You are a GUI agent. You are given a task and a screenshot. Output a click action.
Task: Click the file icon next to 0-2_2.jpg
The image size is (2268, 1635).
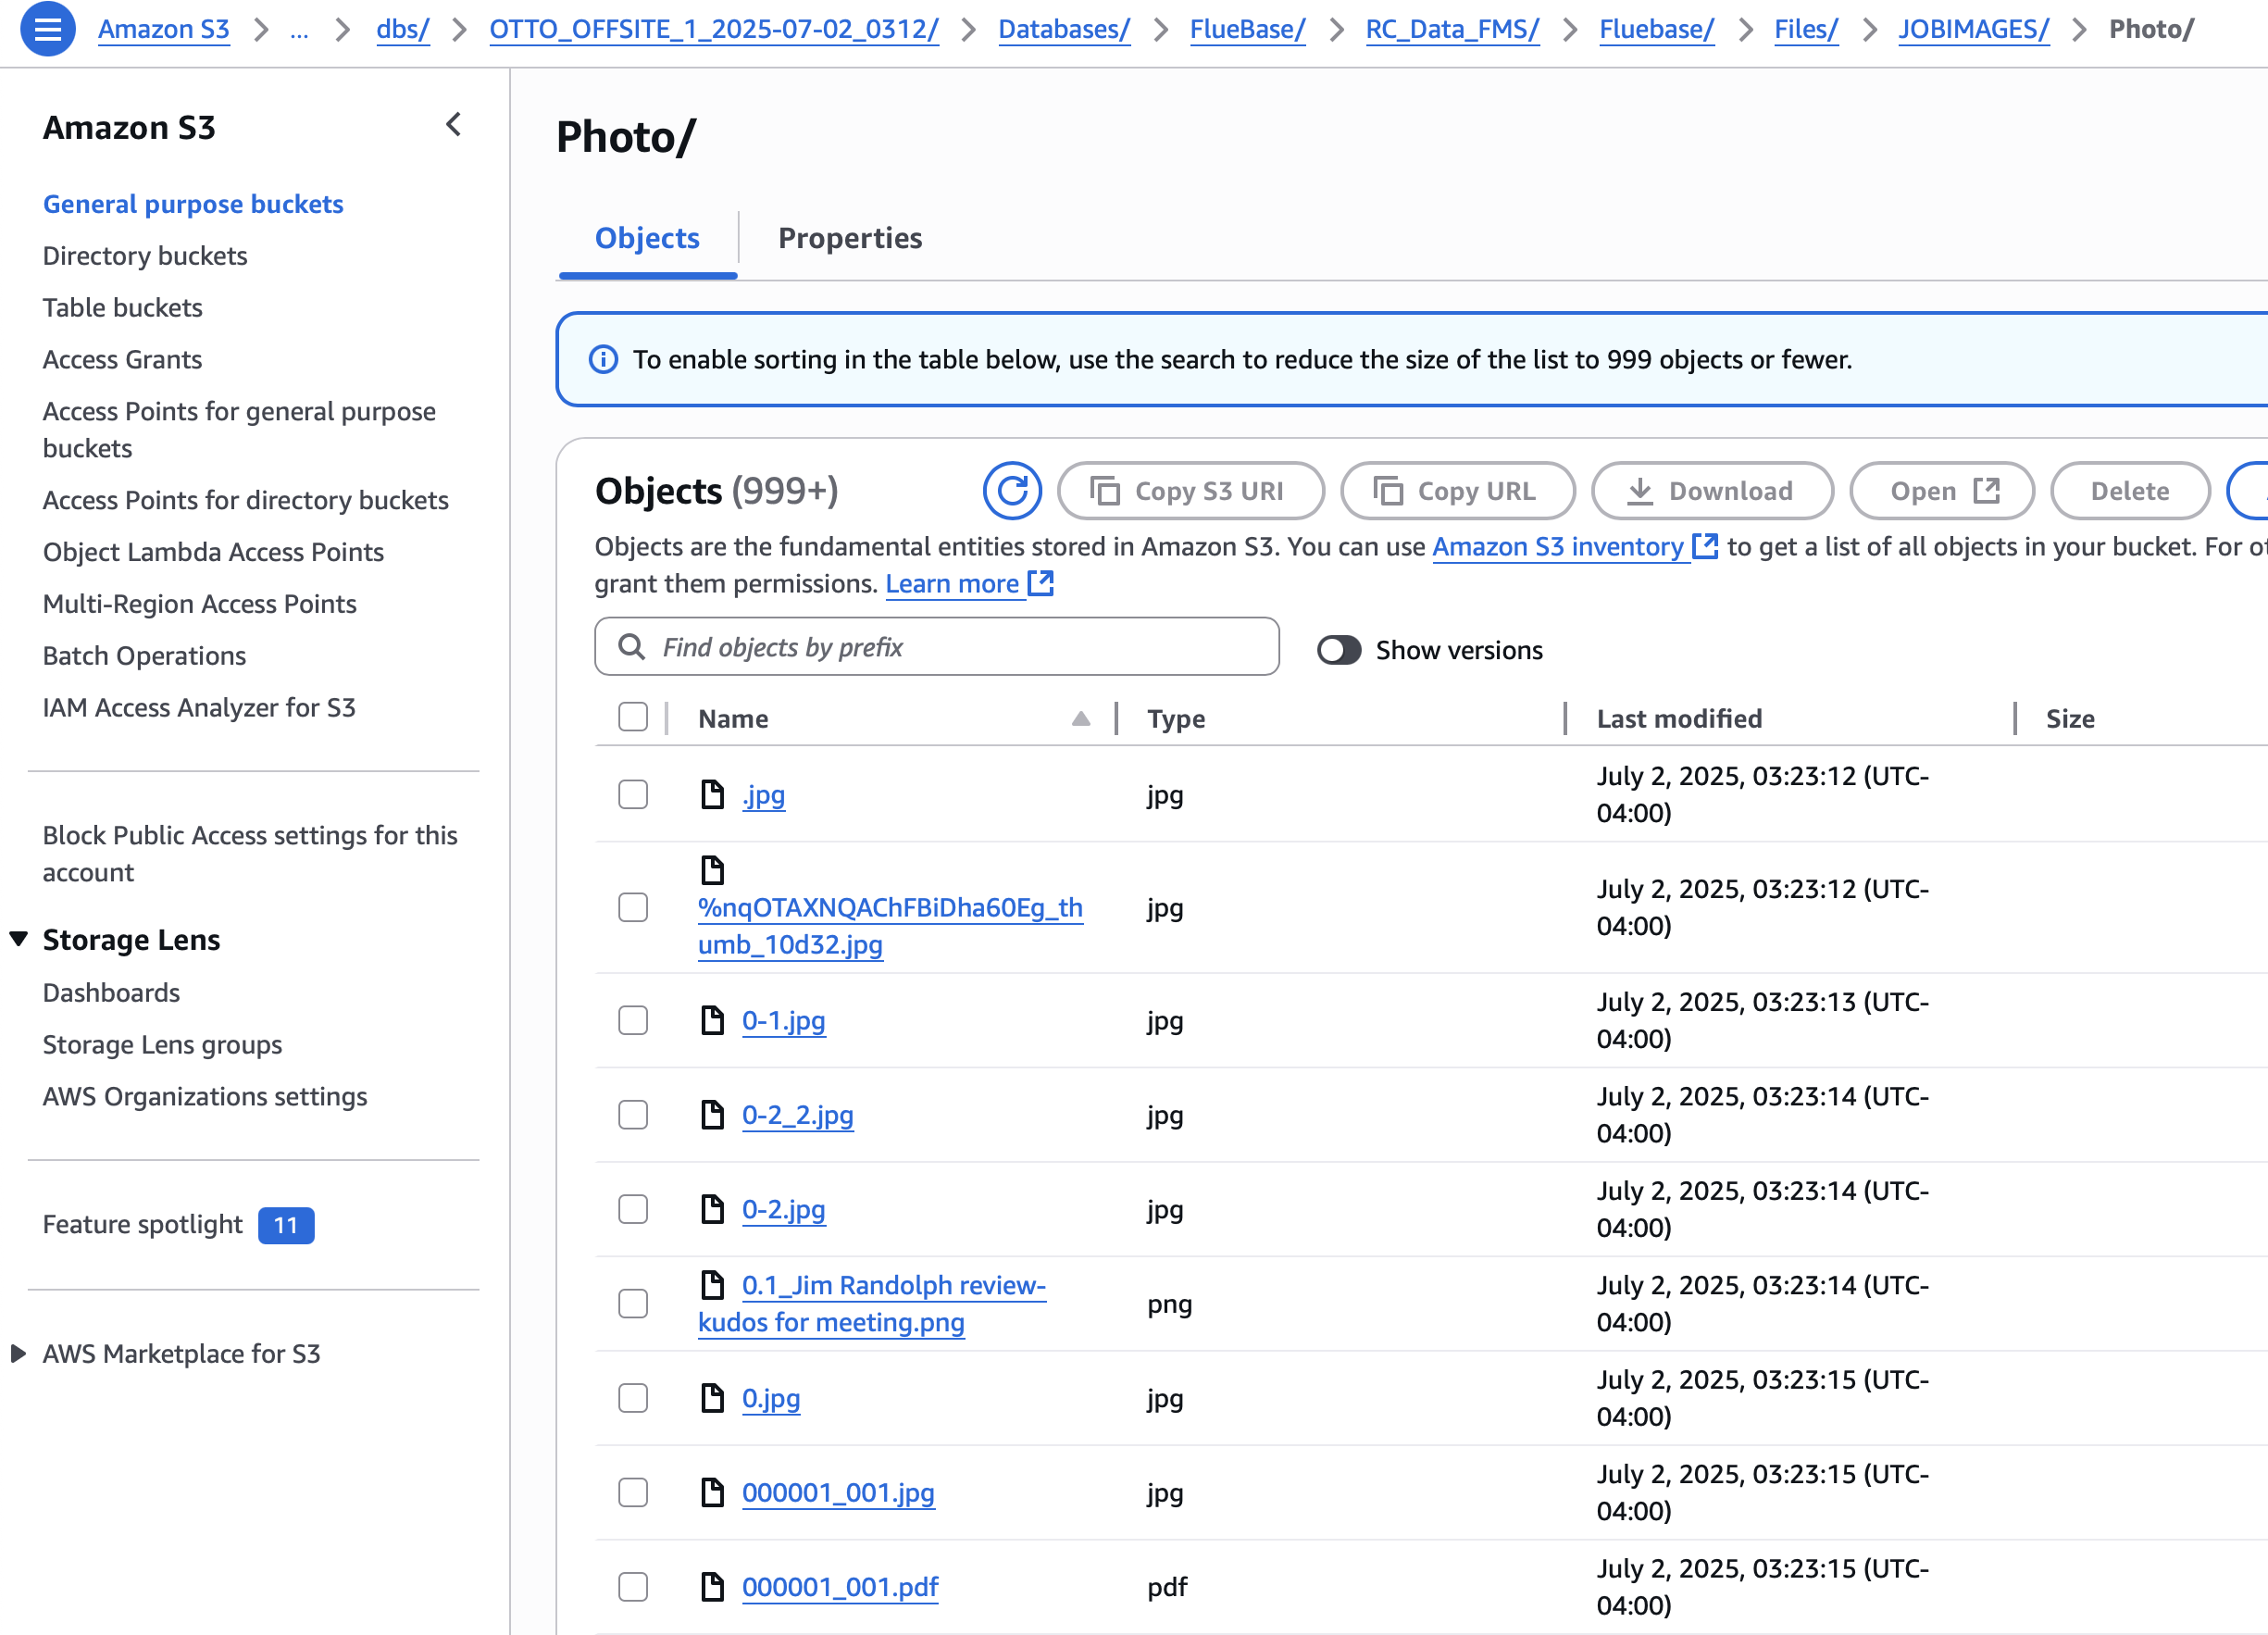point(712,1114)
